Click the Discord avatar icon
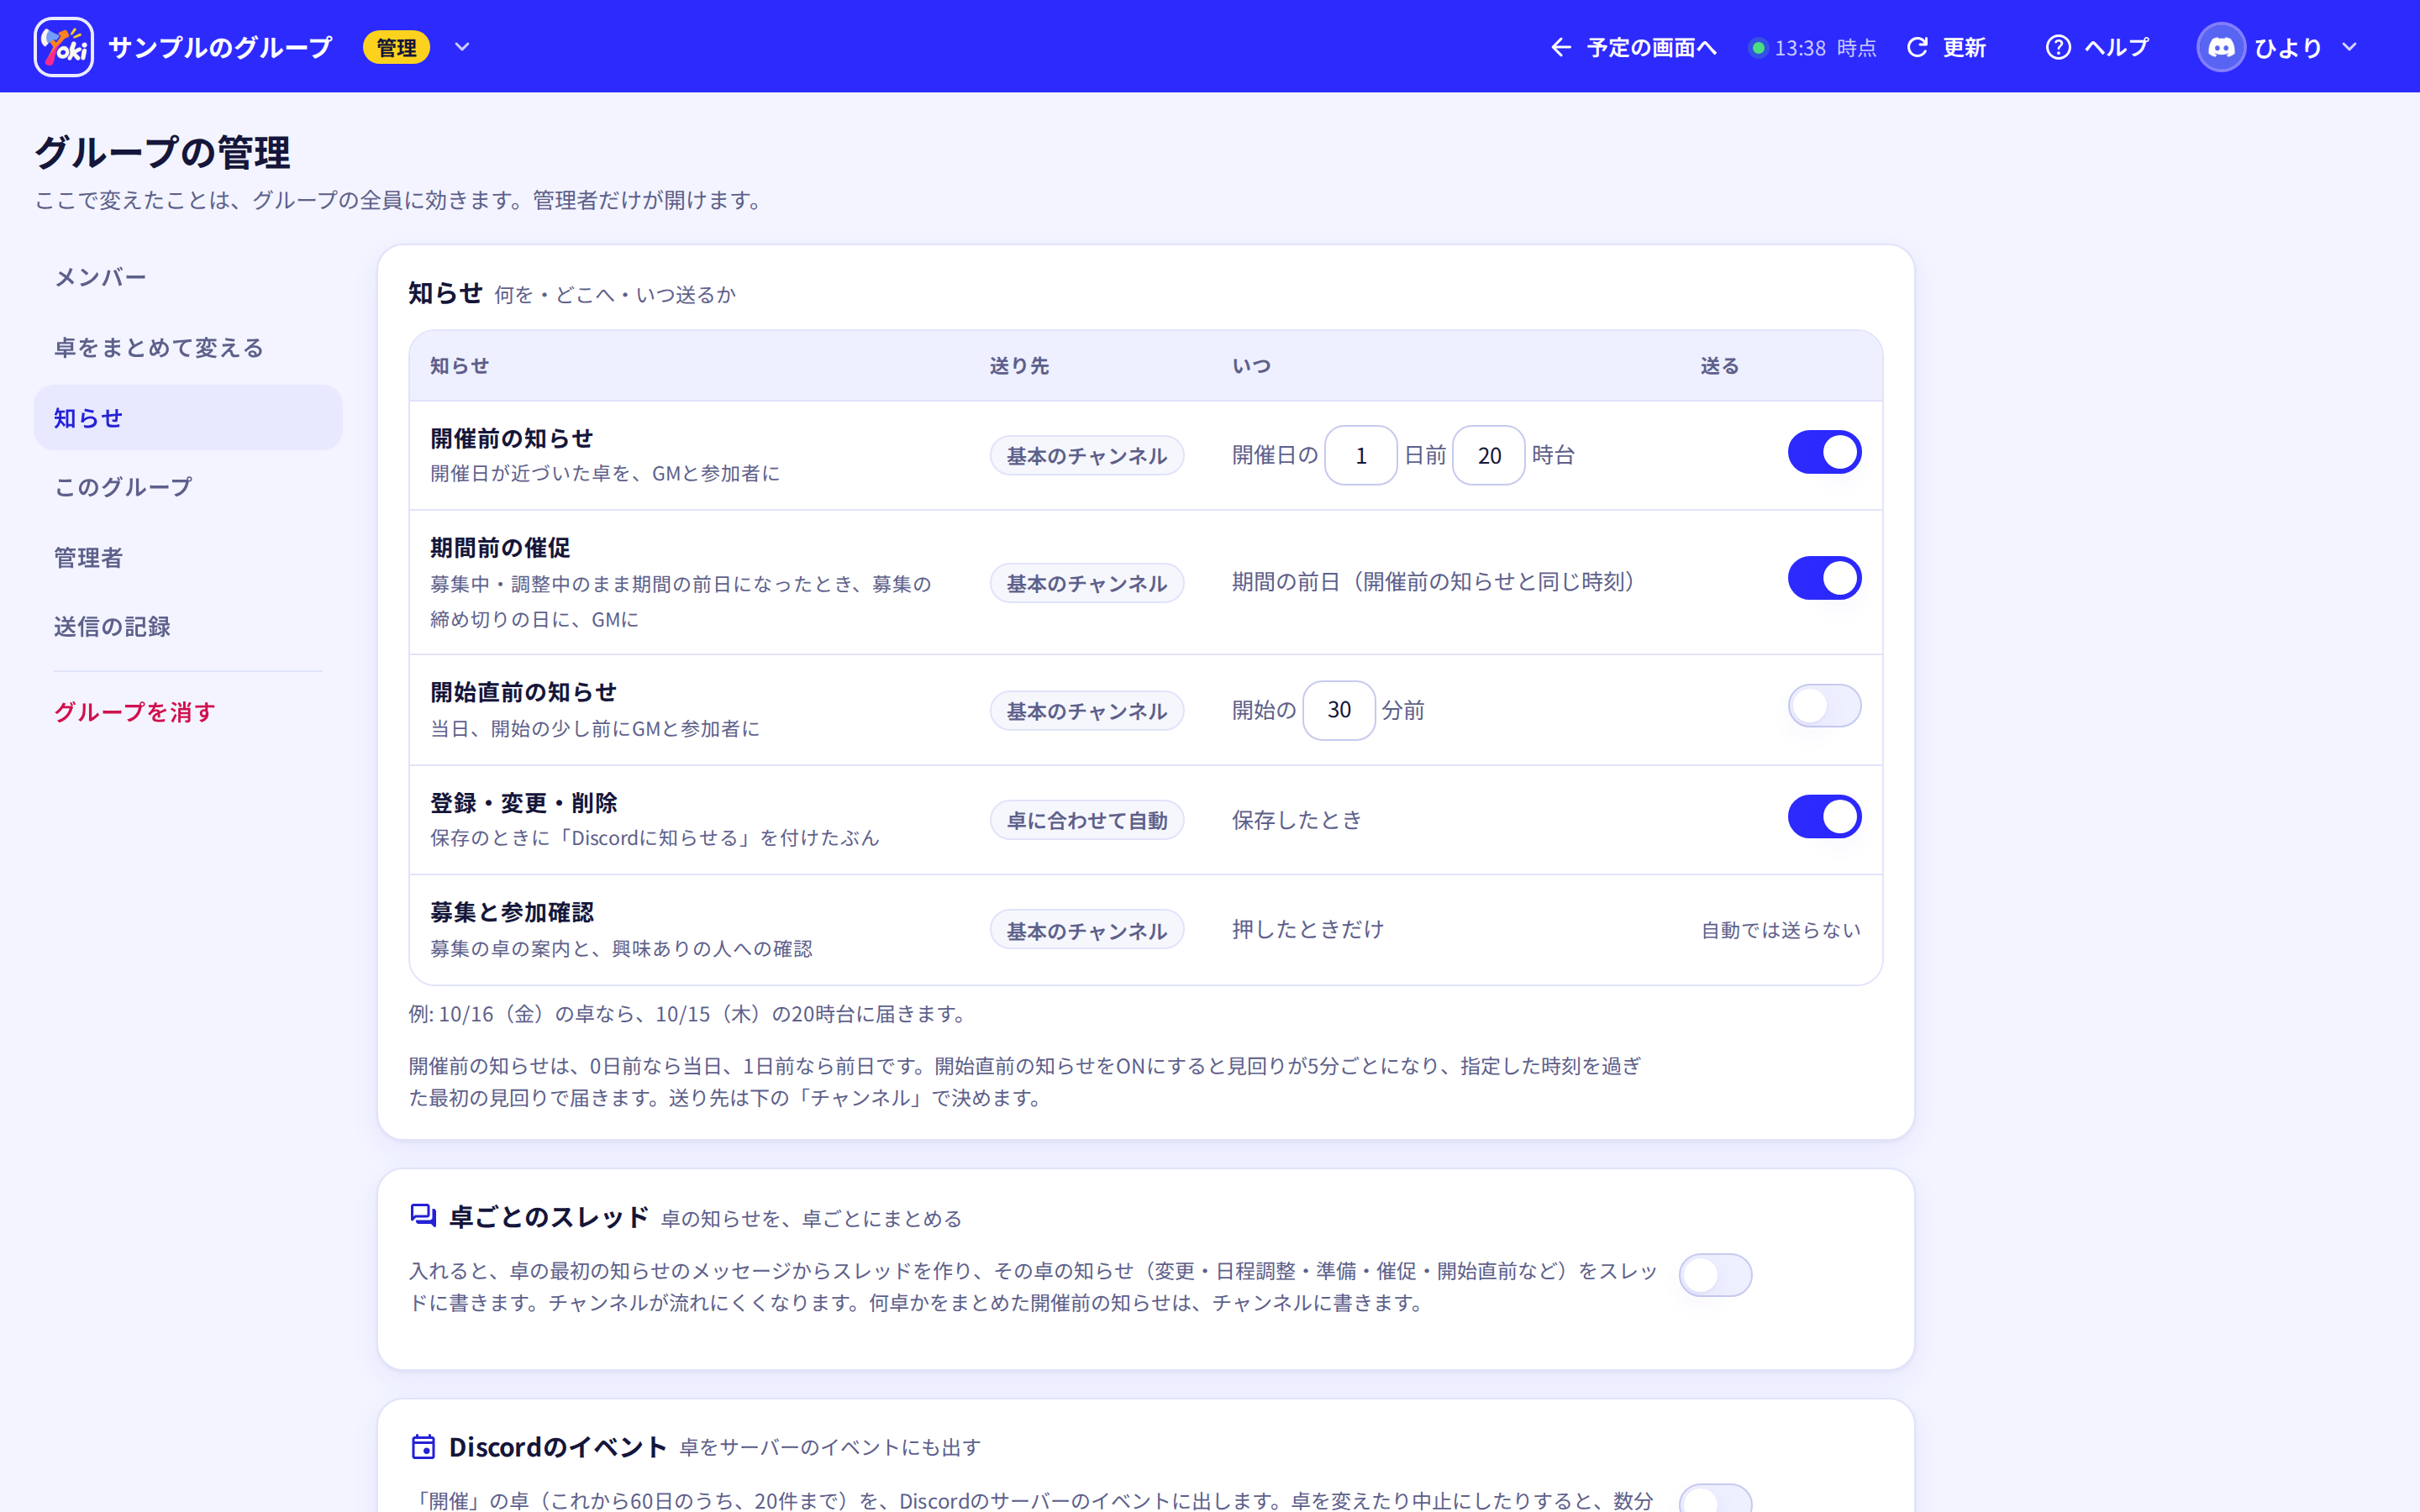This screenshot has width=2420, height=1512. pos(2221,47)
